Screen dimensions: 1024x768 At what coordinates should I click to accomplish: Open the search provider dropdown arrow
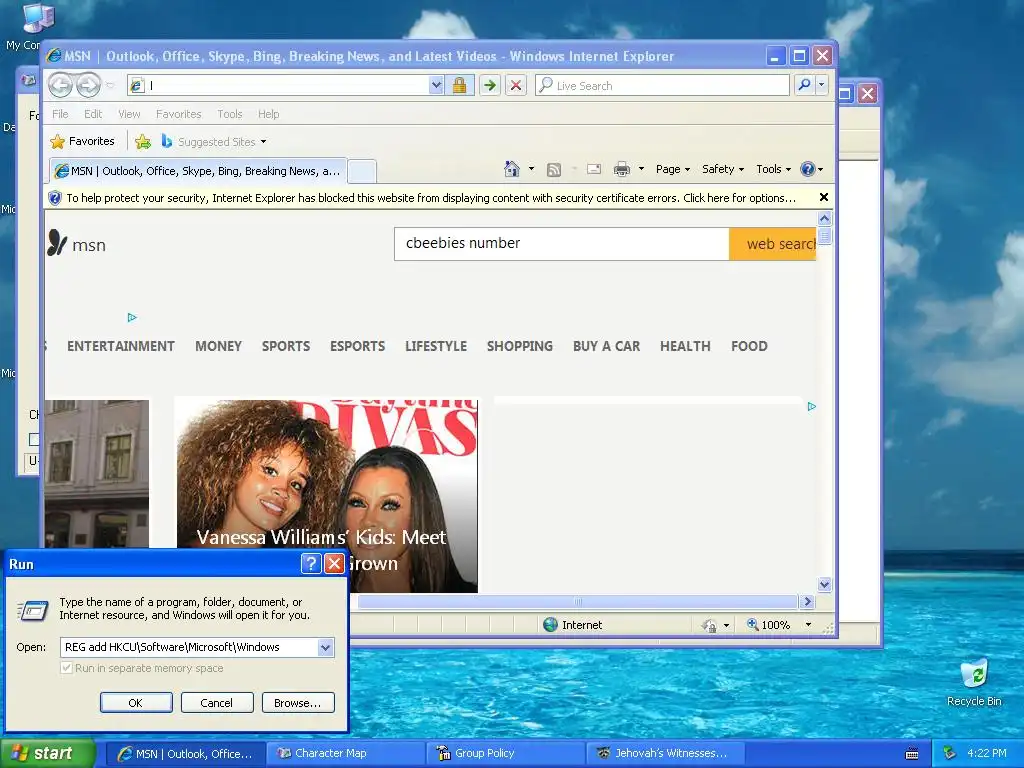pyautogui.click(x=822, y=85)
